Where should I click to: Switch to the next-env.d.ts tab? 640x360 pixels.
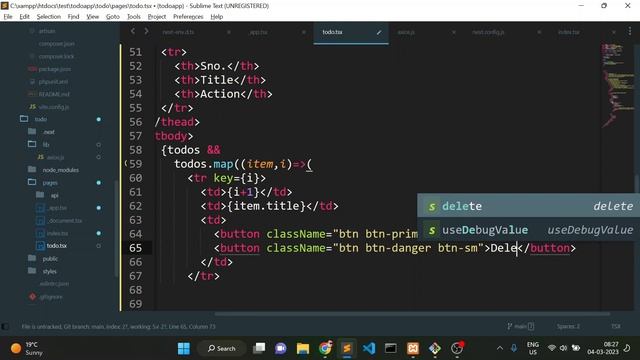[178, 32]
